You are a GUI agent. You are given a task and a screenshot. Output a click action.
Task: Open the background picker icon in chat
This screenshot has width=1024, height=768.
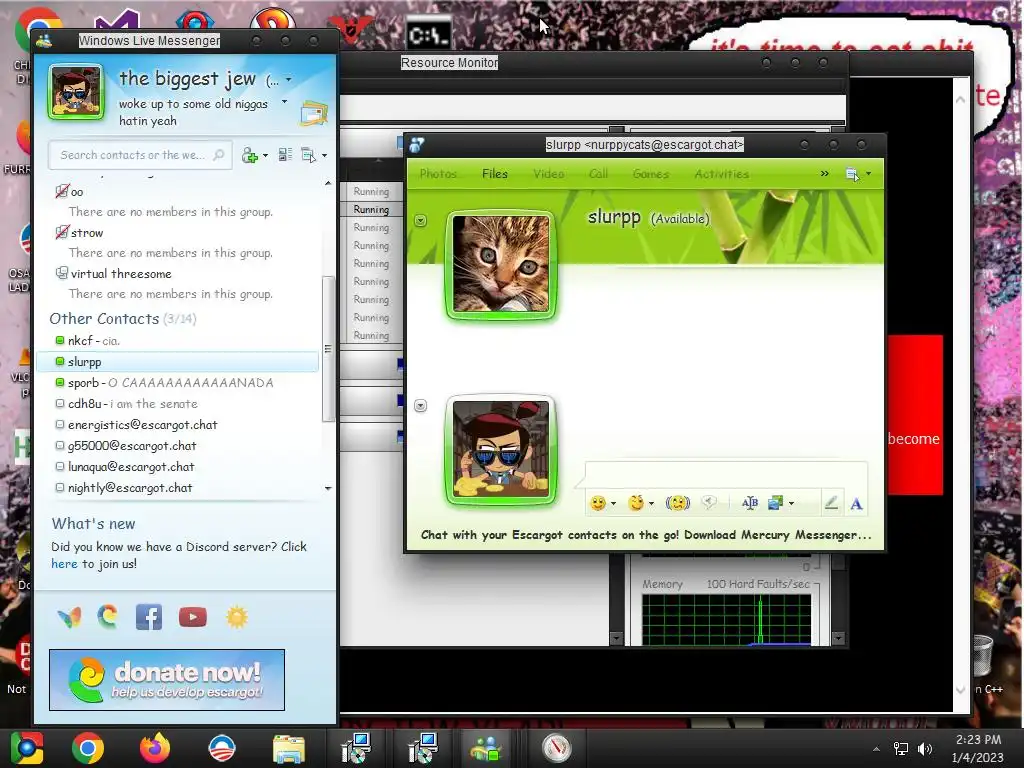pyautogui.click(x=775, y=502)
